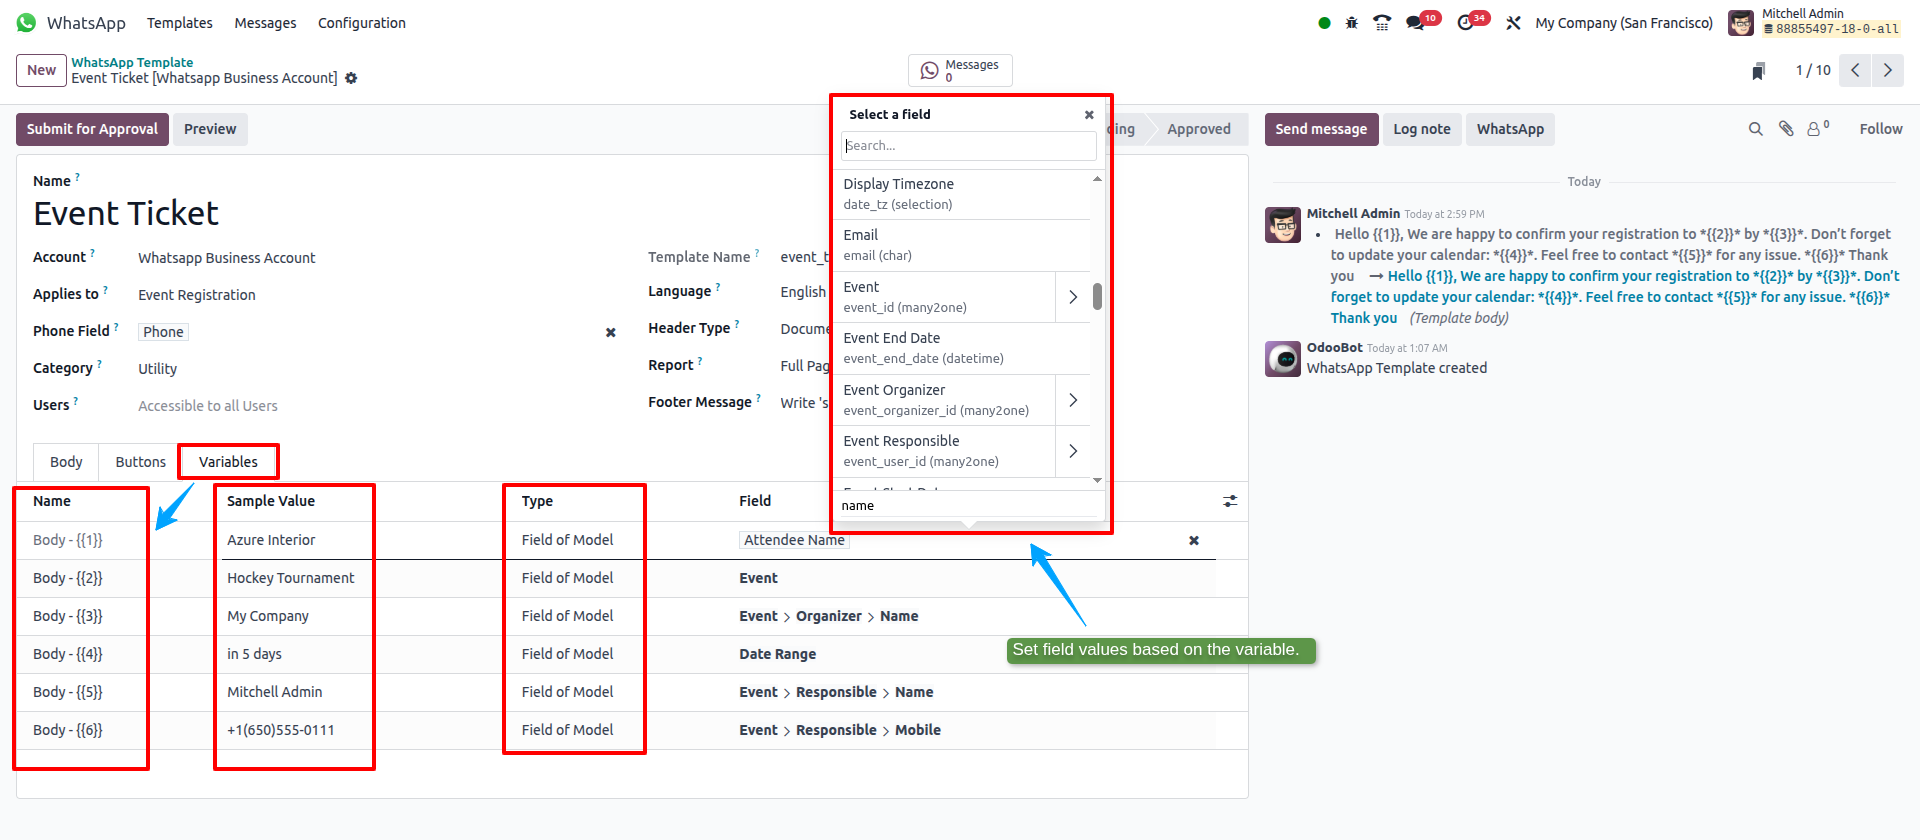Screen dimensions: 1920x840
Task: Click the bookmark icon near pager
Action: [1758, 71]
